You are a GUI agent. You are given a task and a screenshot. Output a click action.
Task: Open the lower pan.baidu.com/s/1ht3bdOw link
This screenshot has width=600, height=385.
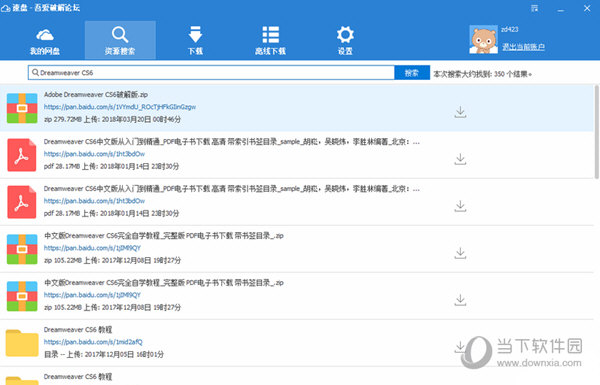[x=94, y=201]
